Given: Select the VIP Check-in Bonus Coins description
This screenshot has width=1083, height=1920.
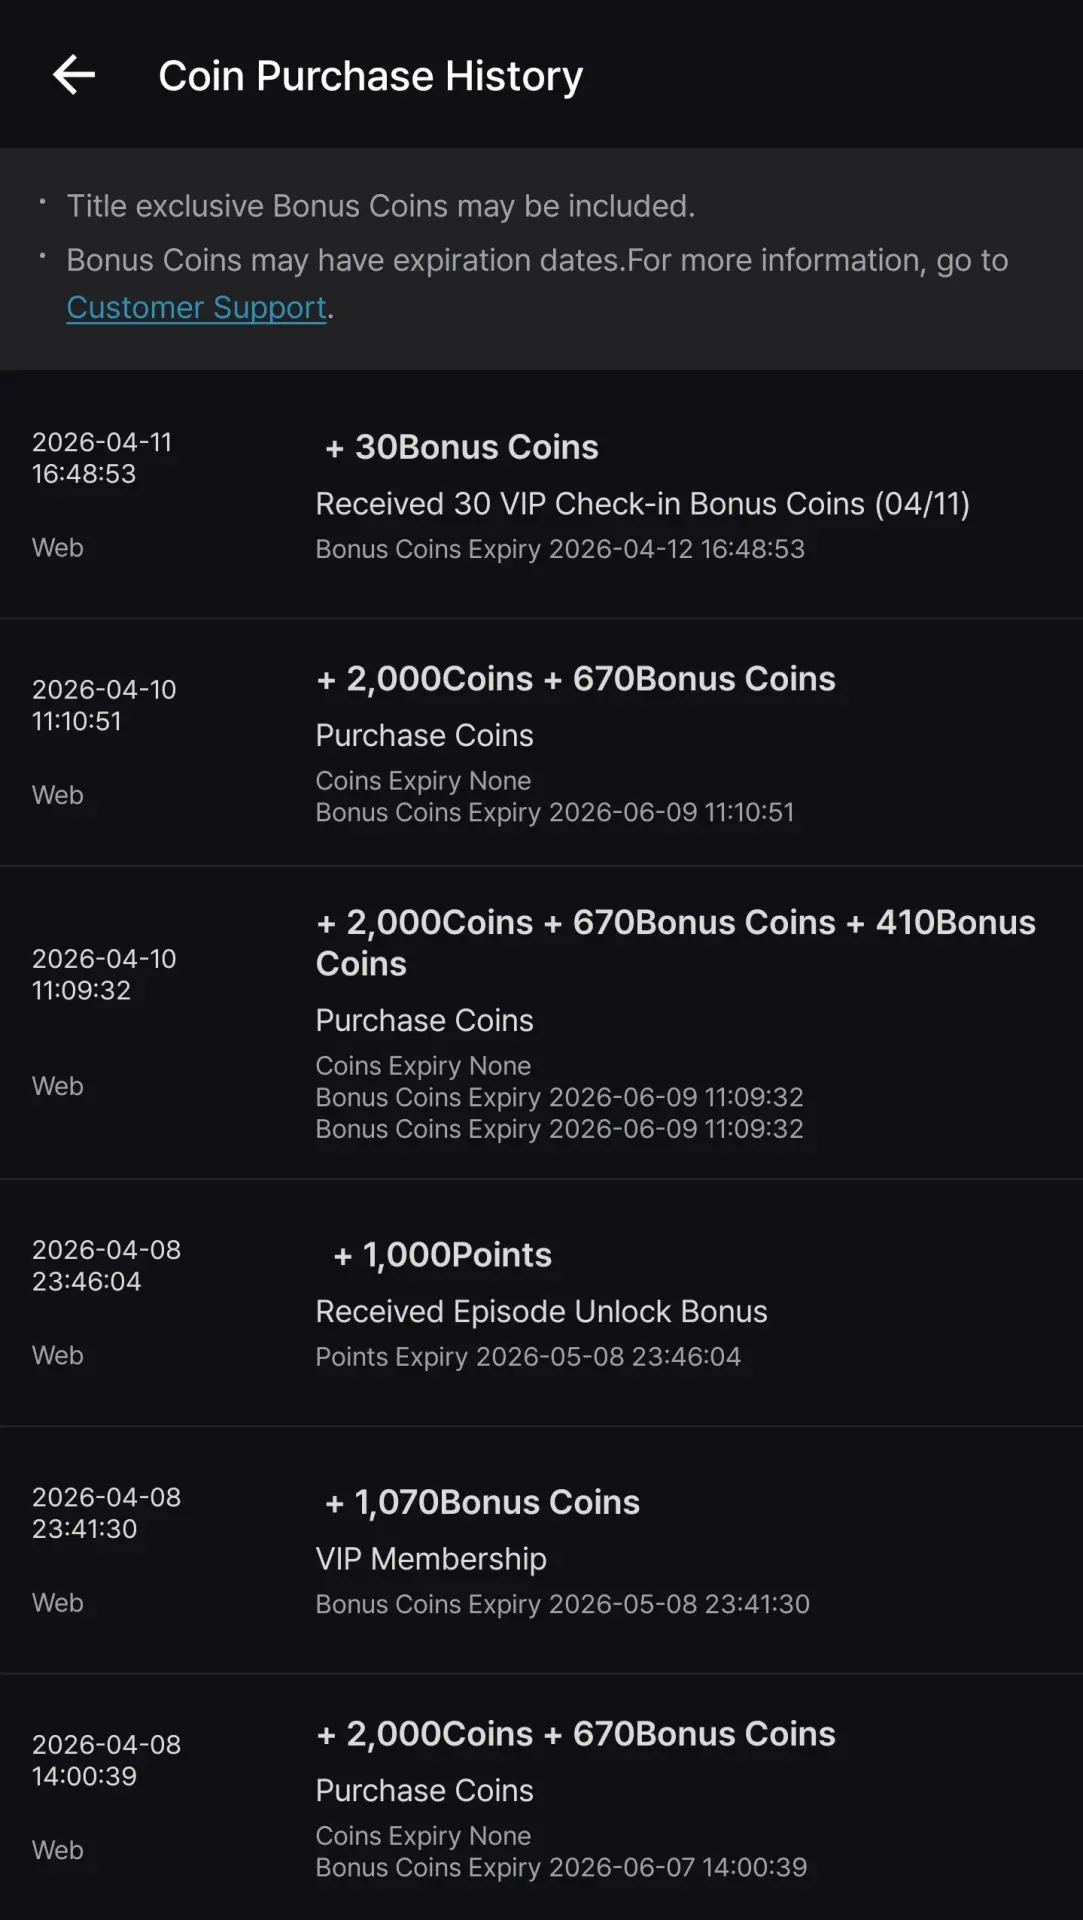Looking at the screenshot, I should 643,504.
